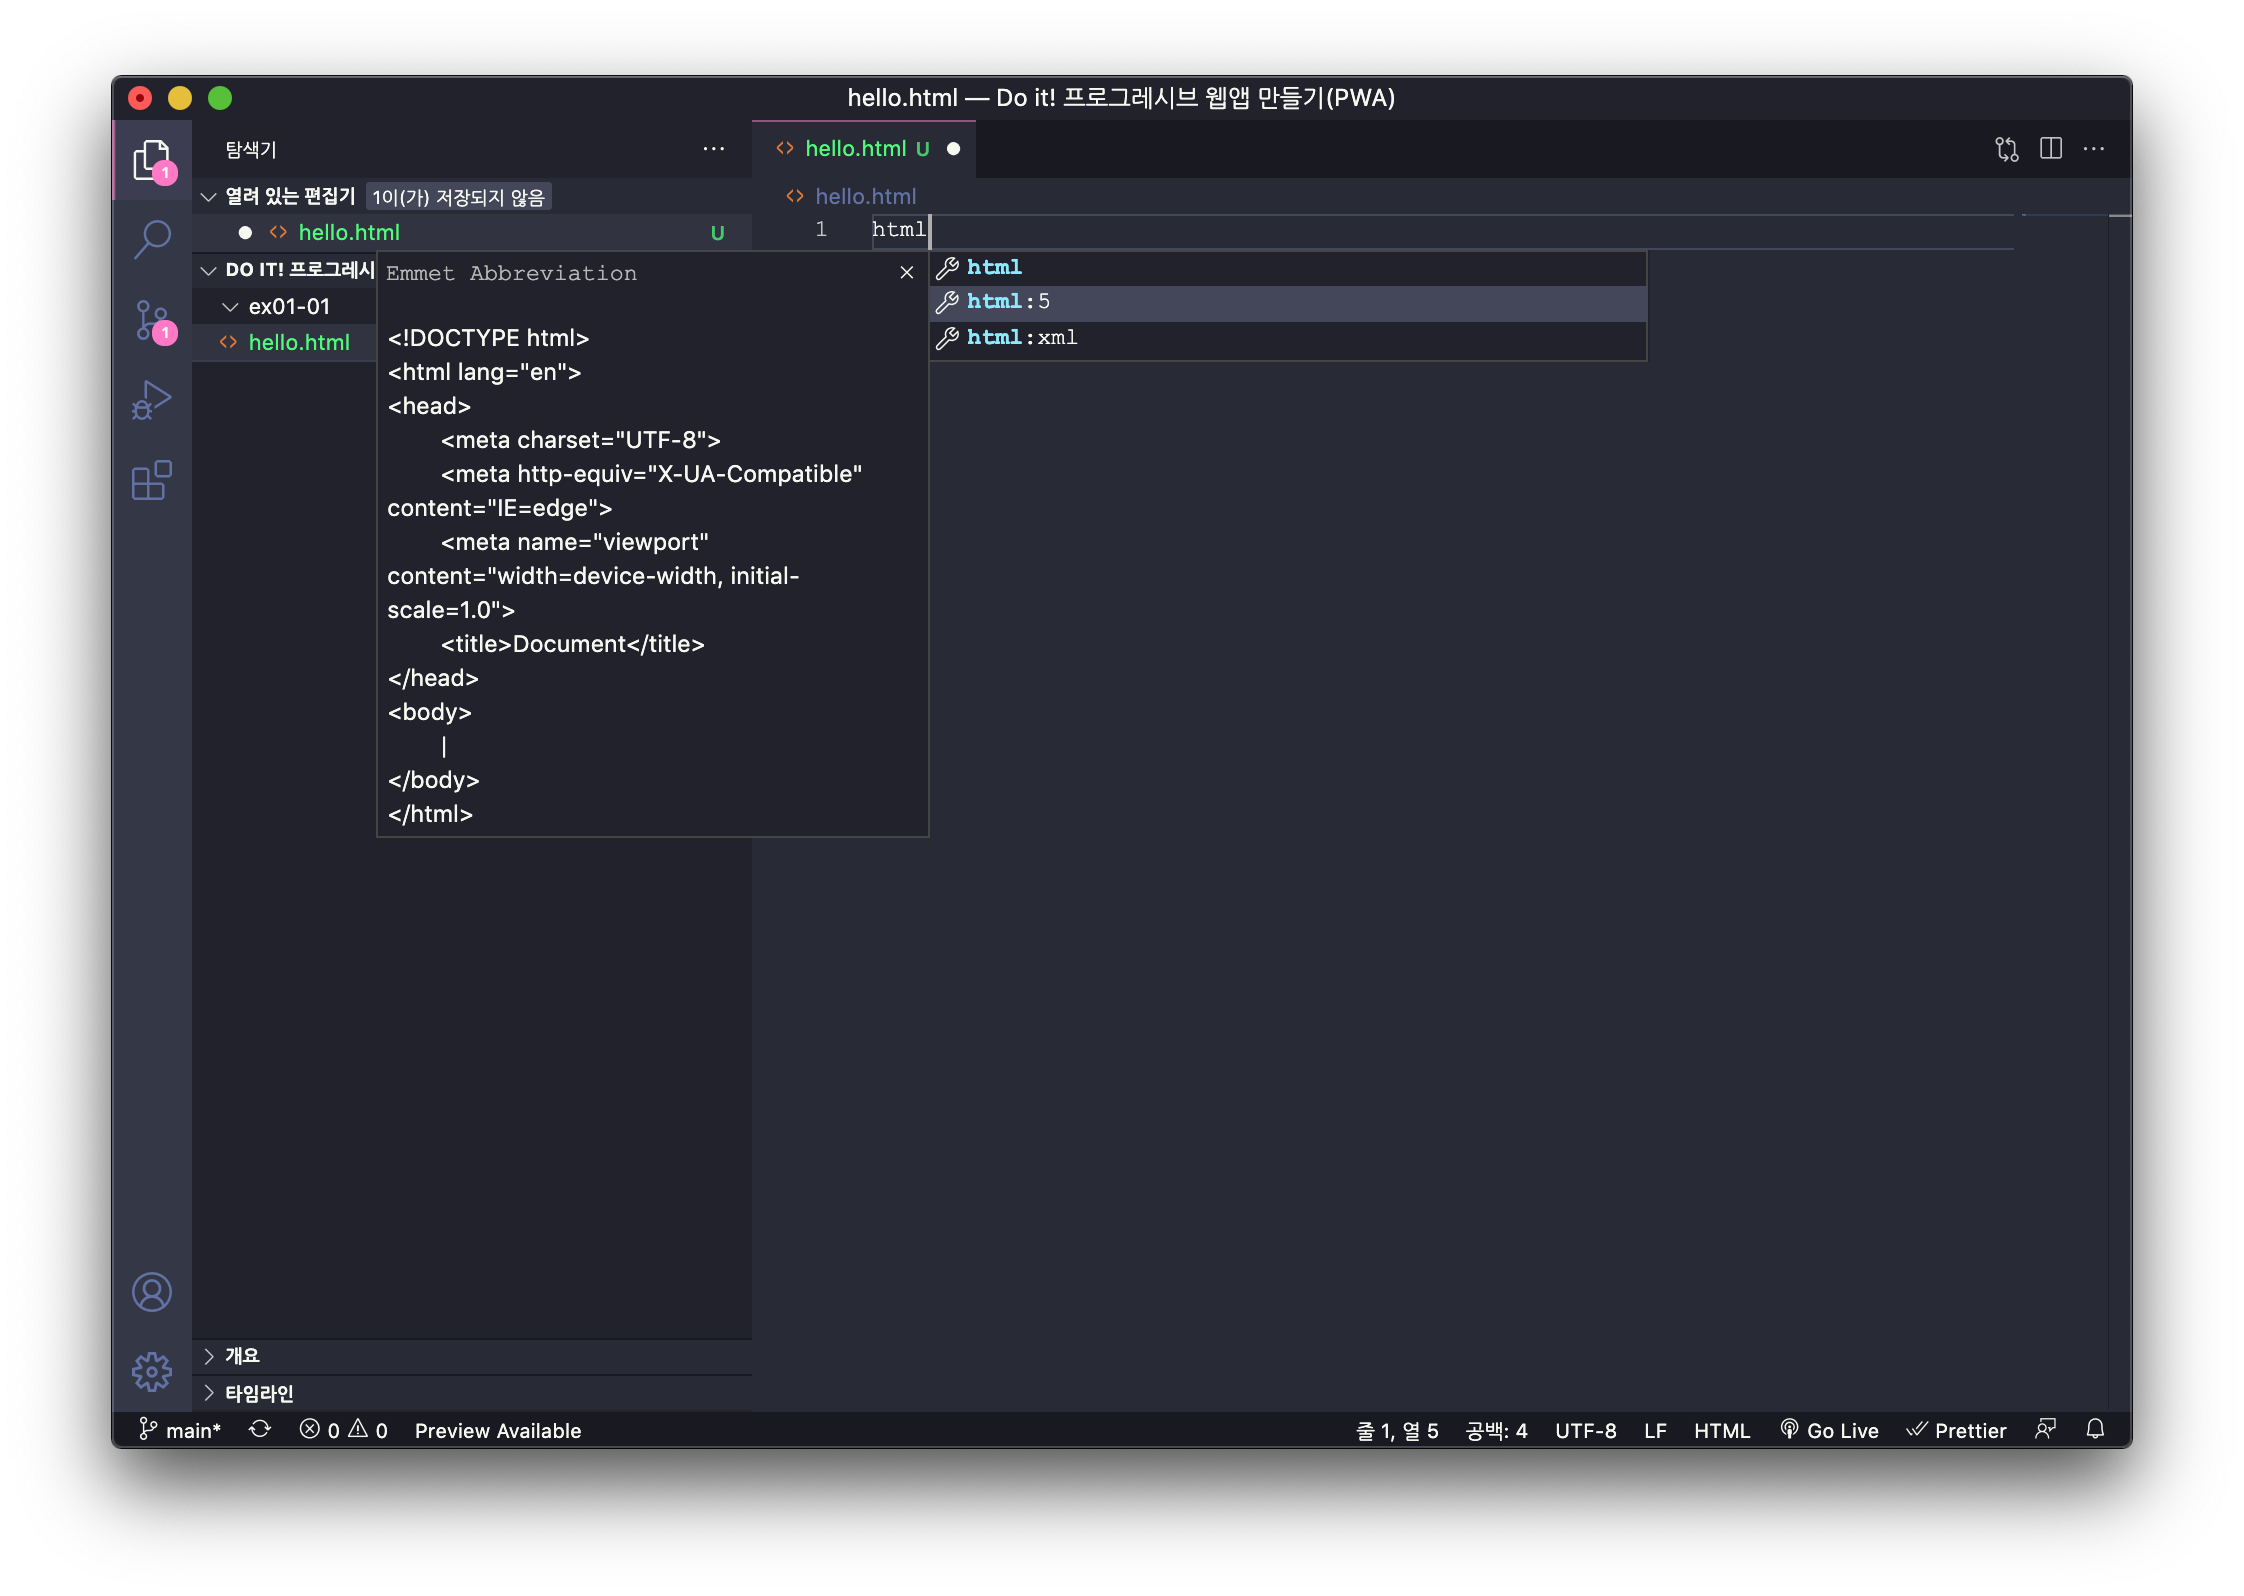Open the Extensions view
This screenshot has width=2244, height=1596.
tap(152, 481)
